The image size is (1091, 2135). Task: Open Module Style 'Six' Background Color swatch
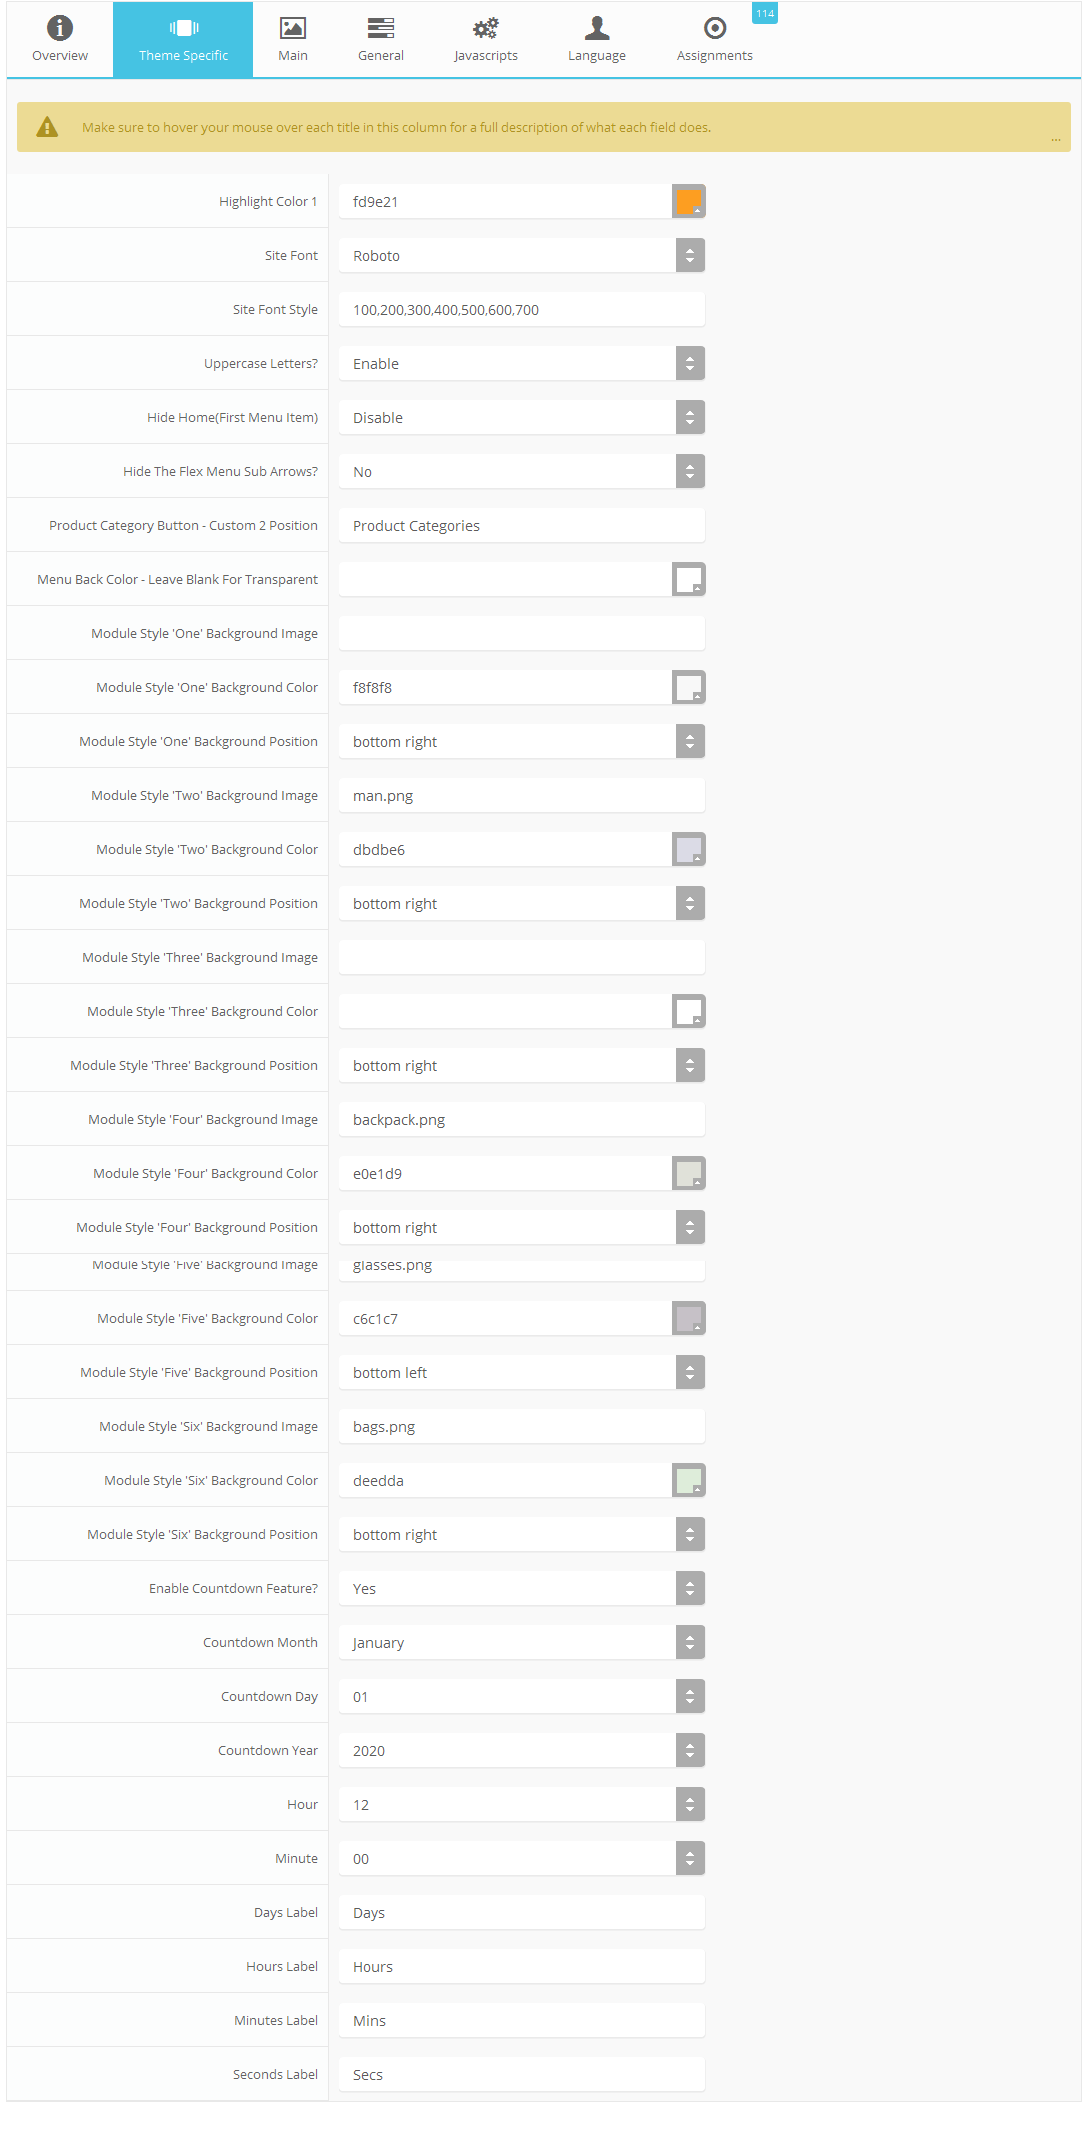tap(689, 1480)
